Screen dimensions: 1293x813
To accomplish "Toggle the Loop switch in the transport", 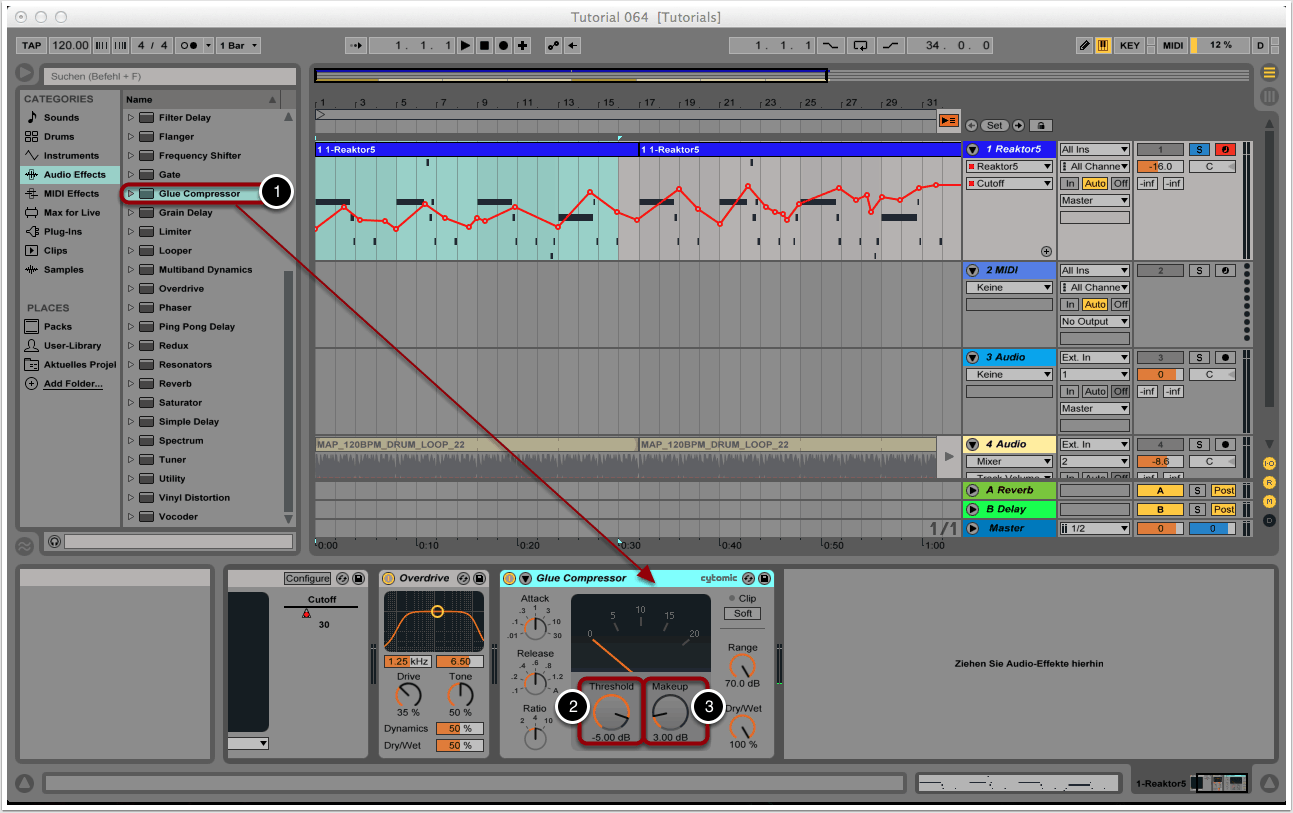I will (x=860, y=45).
